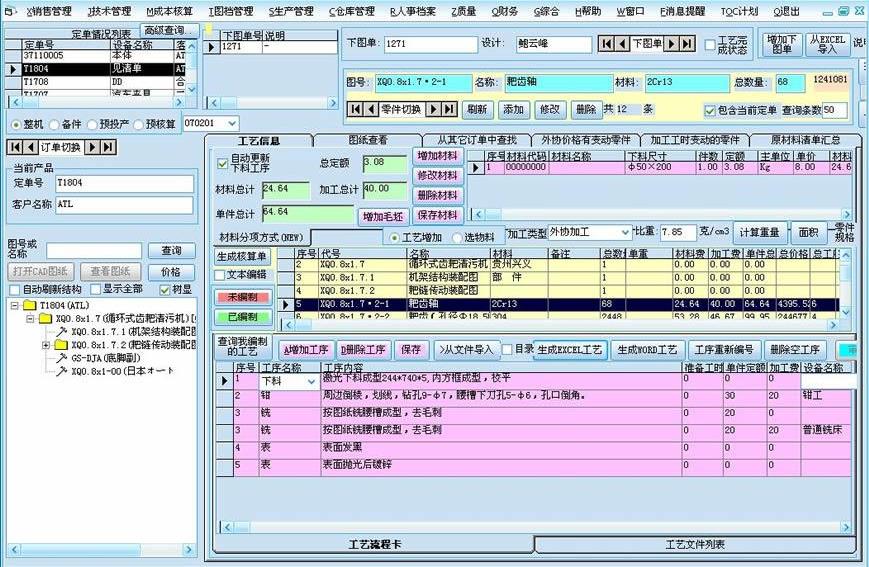Click the 增加材料 button
869x567 pixels.
pyautogui.click(x=436, y=156)
